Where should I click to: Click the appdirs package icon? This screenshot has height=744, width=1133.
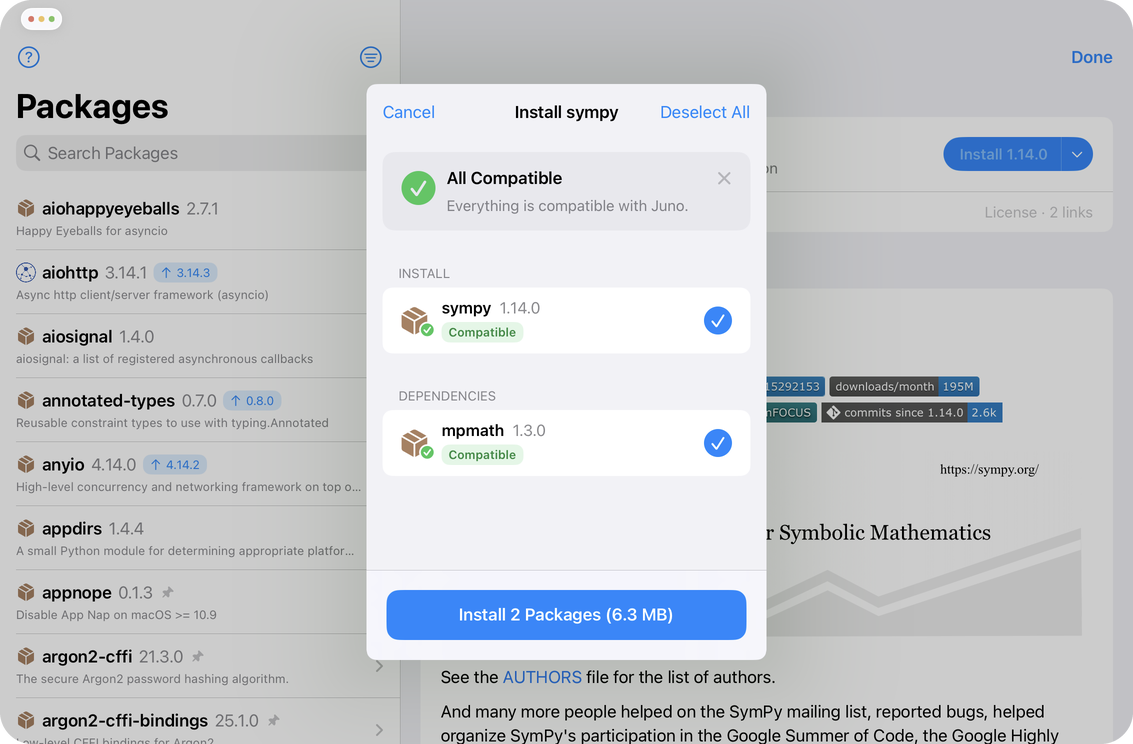point(26,529)
